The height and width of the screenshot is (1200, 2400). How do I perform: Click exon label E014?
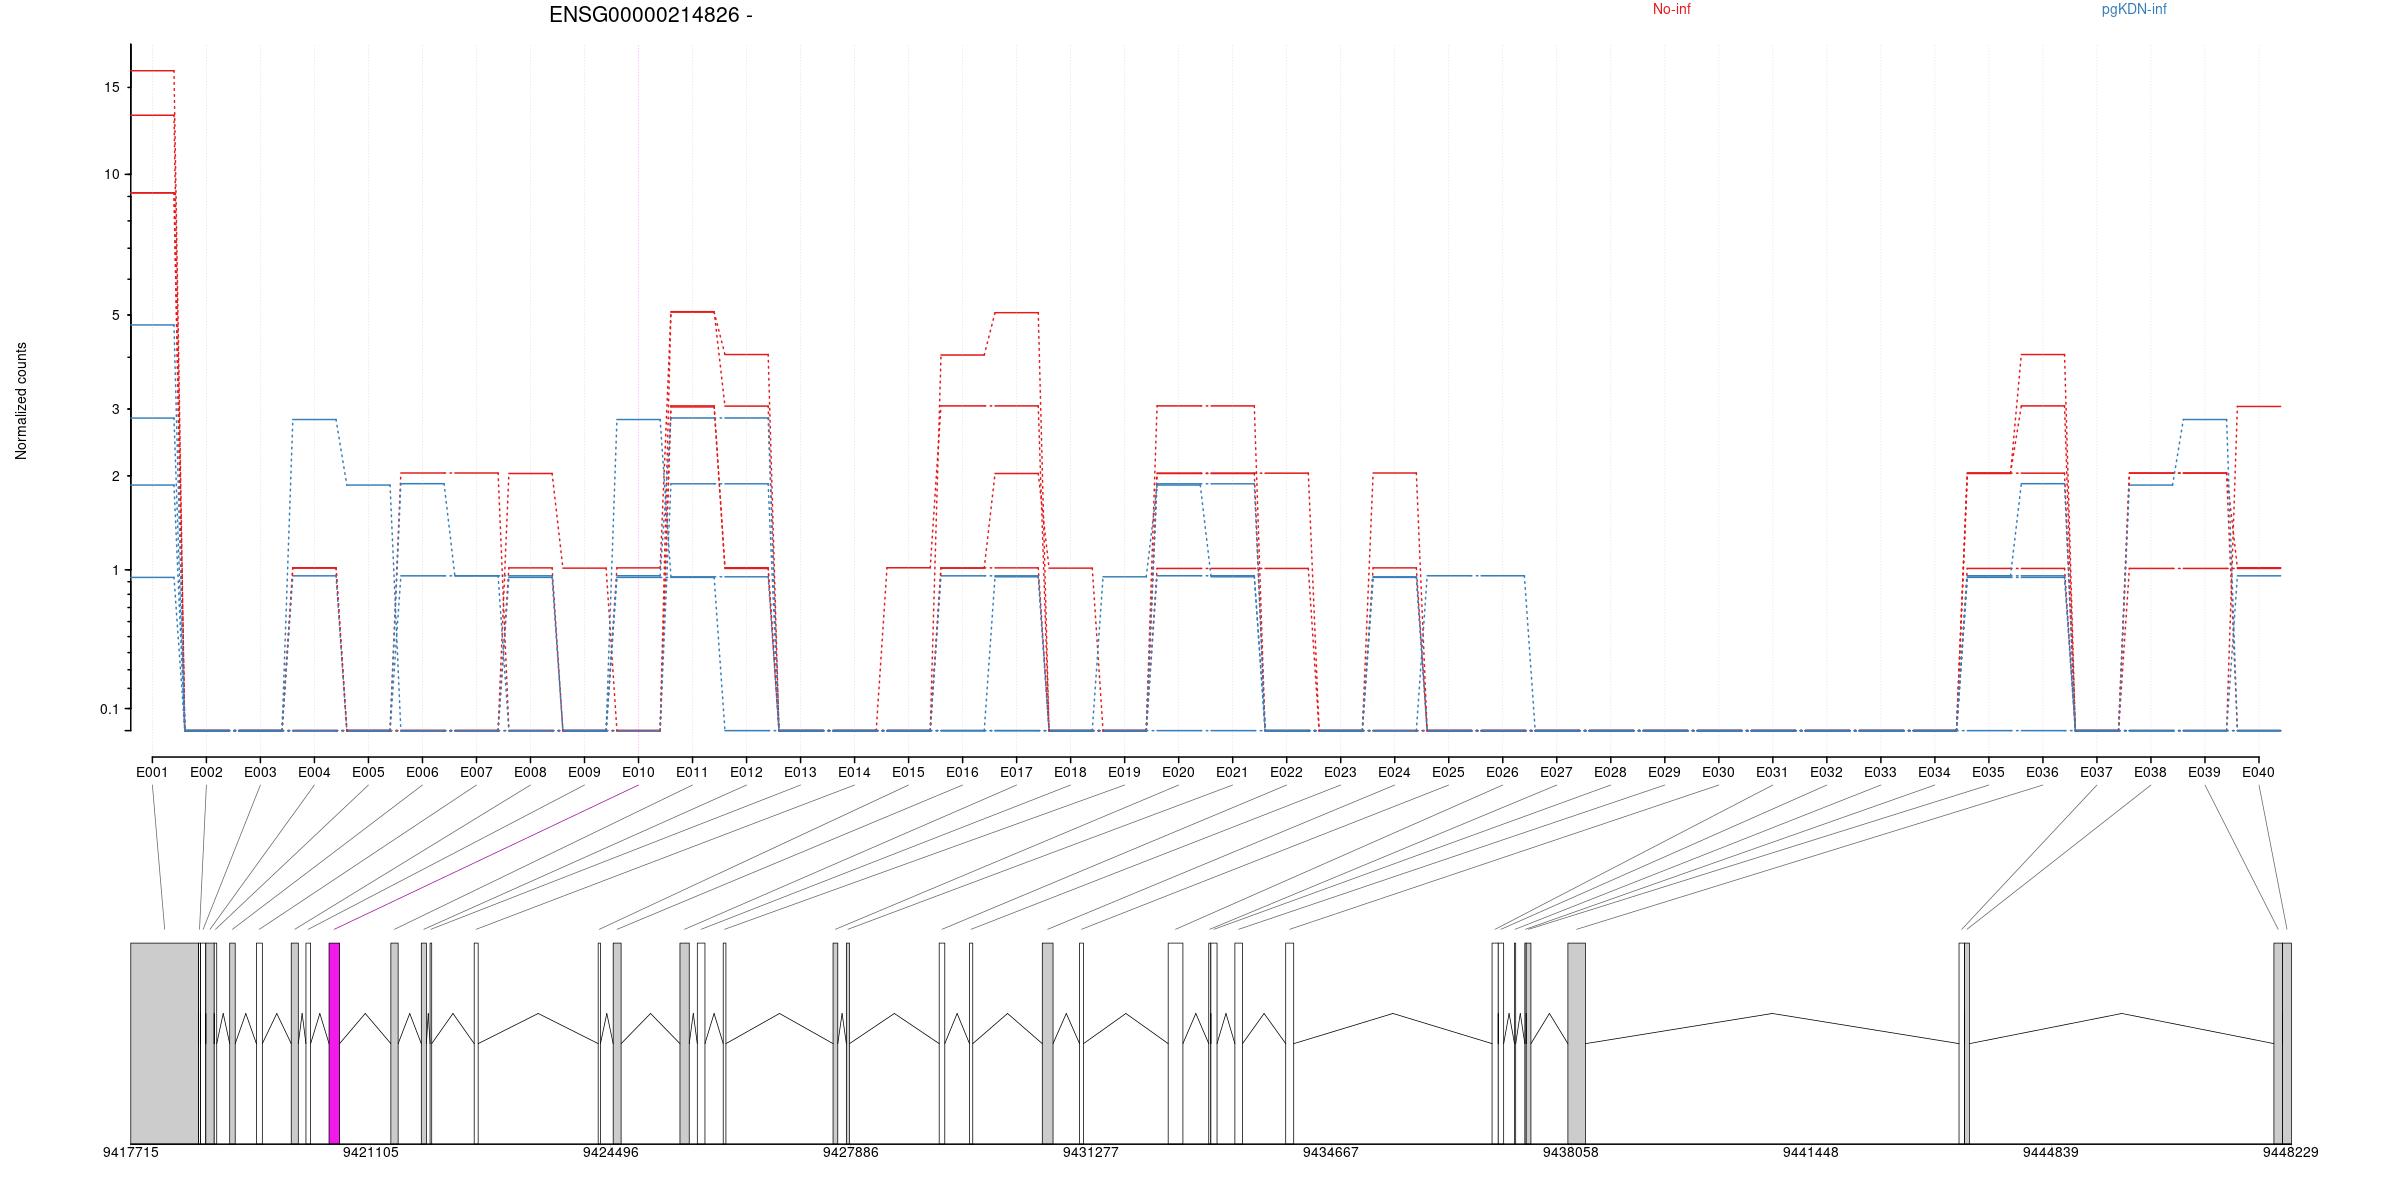click(854, 772)
